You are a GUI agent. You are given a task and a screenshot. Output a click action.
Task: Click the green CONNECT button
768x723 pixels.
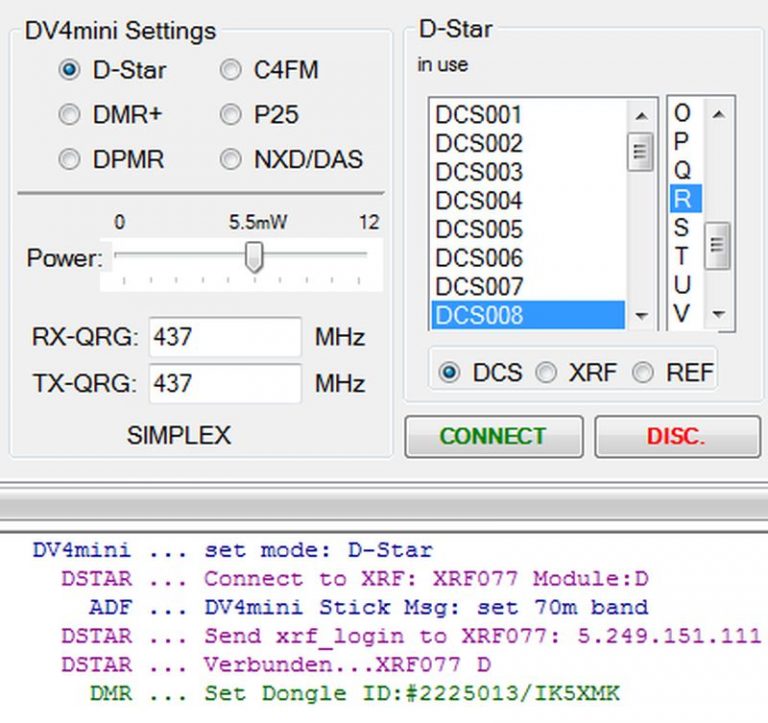494,436
